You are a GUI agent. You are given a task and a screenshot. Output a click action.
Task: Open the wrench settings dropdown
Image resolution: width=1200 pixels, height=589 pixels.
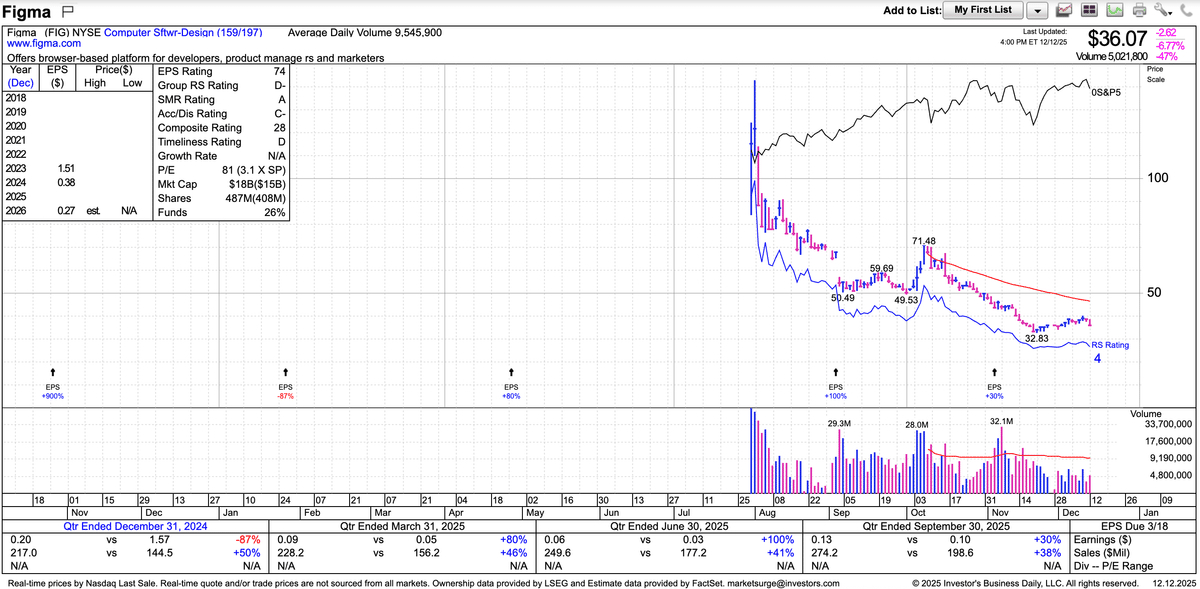click(x=1161, y=10)
